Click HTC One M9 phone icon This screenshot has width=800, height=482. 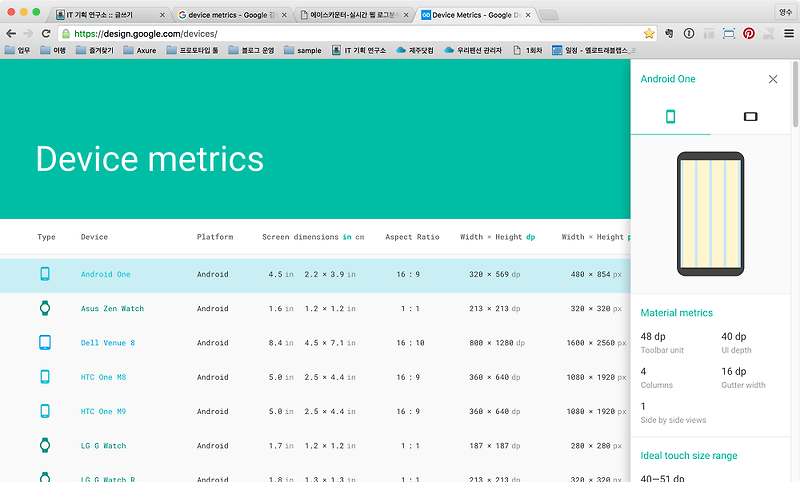[x=45, y=411]
